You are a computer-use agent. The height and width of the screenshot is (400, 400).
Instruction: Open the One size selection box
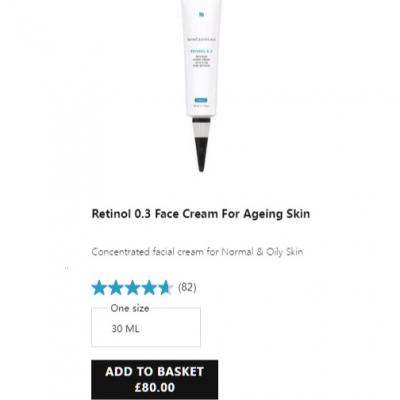pyautogui.click(x=146, y=327)
